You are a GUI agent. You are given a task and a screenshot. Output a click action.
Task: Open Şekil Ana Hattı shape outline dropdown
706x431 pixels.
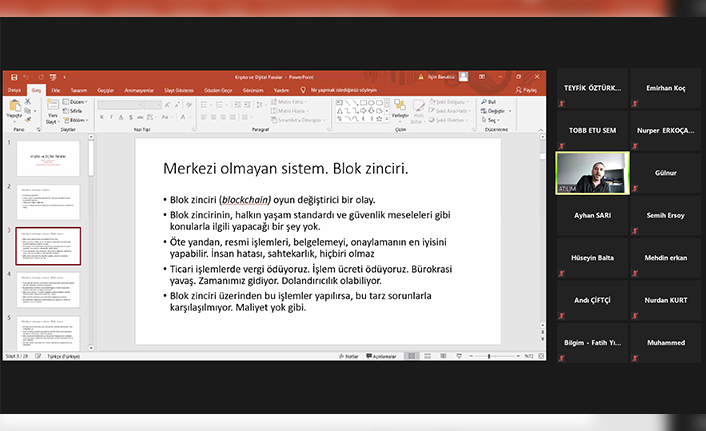click(x=450, y=111)
